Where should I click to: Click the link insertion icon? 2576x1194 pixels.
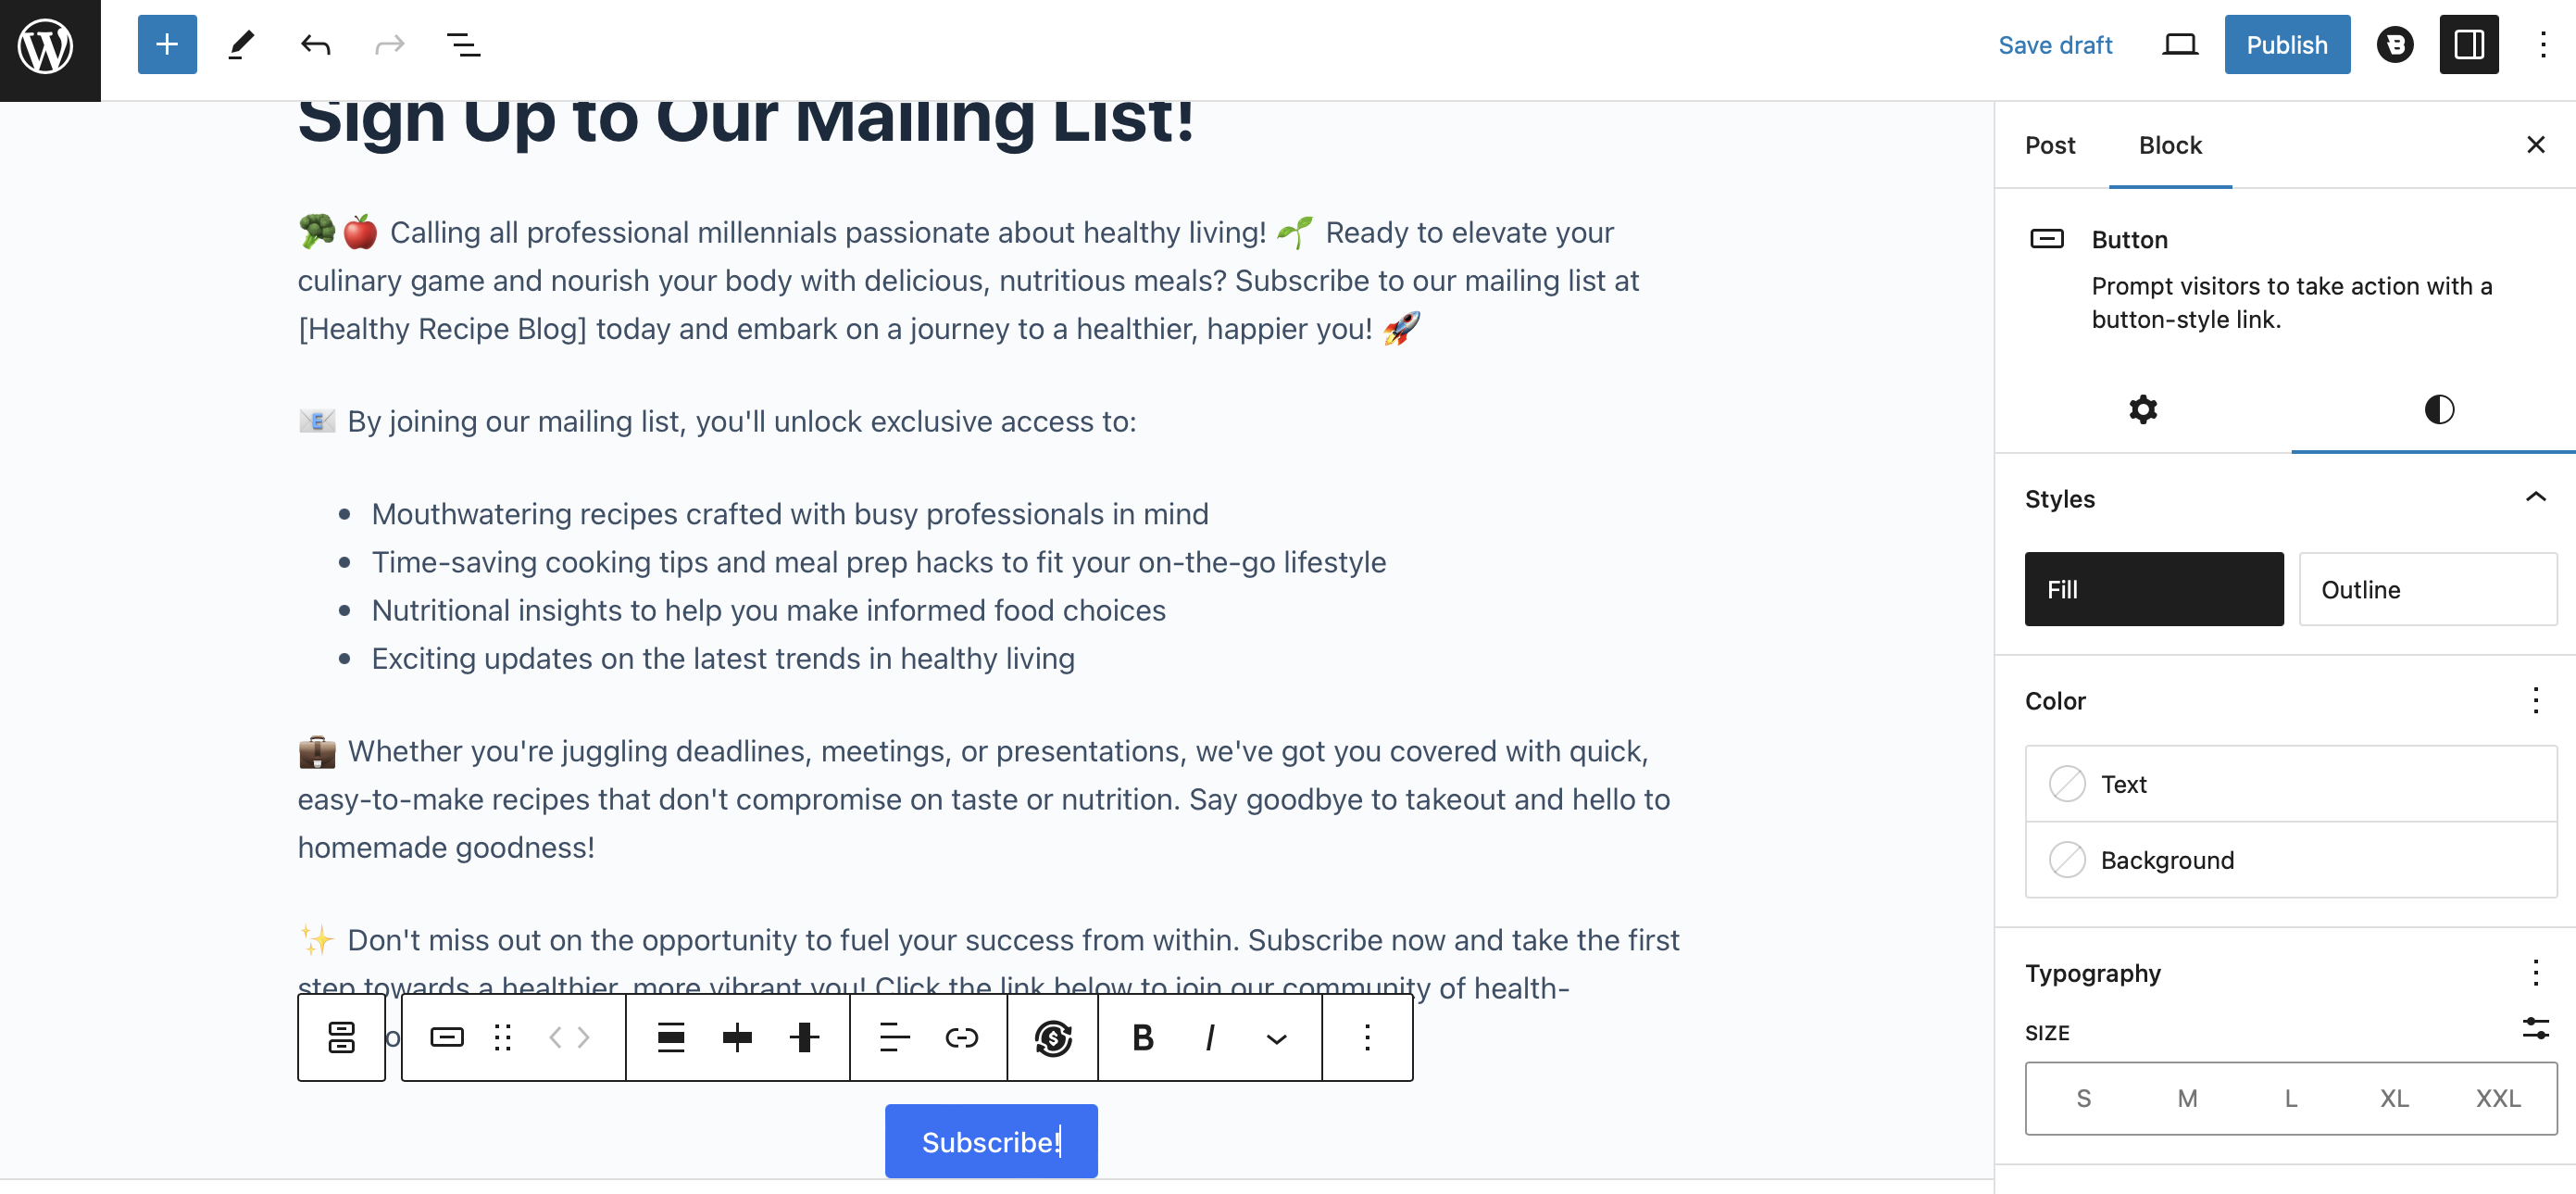[x=961, y=1038]
